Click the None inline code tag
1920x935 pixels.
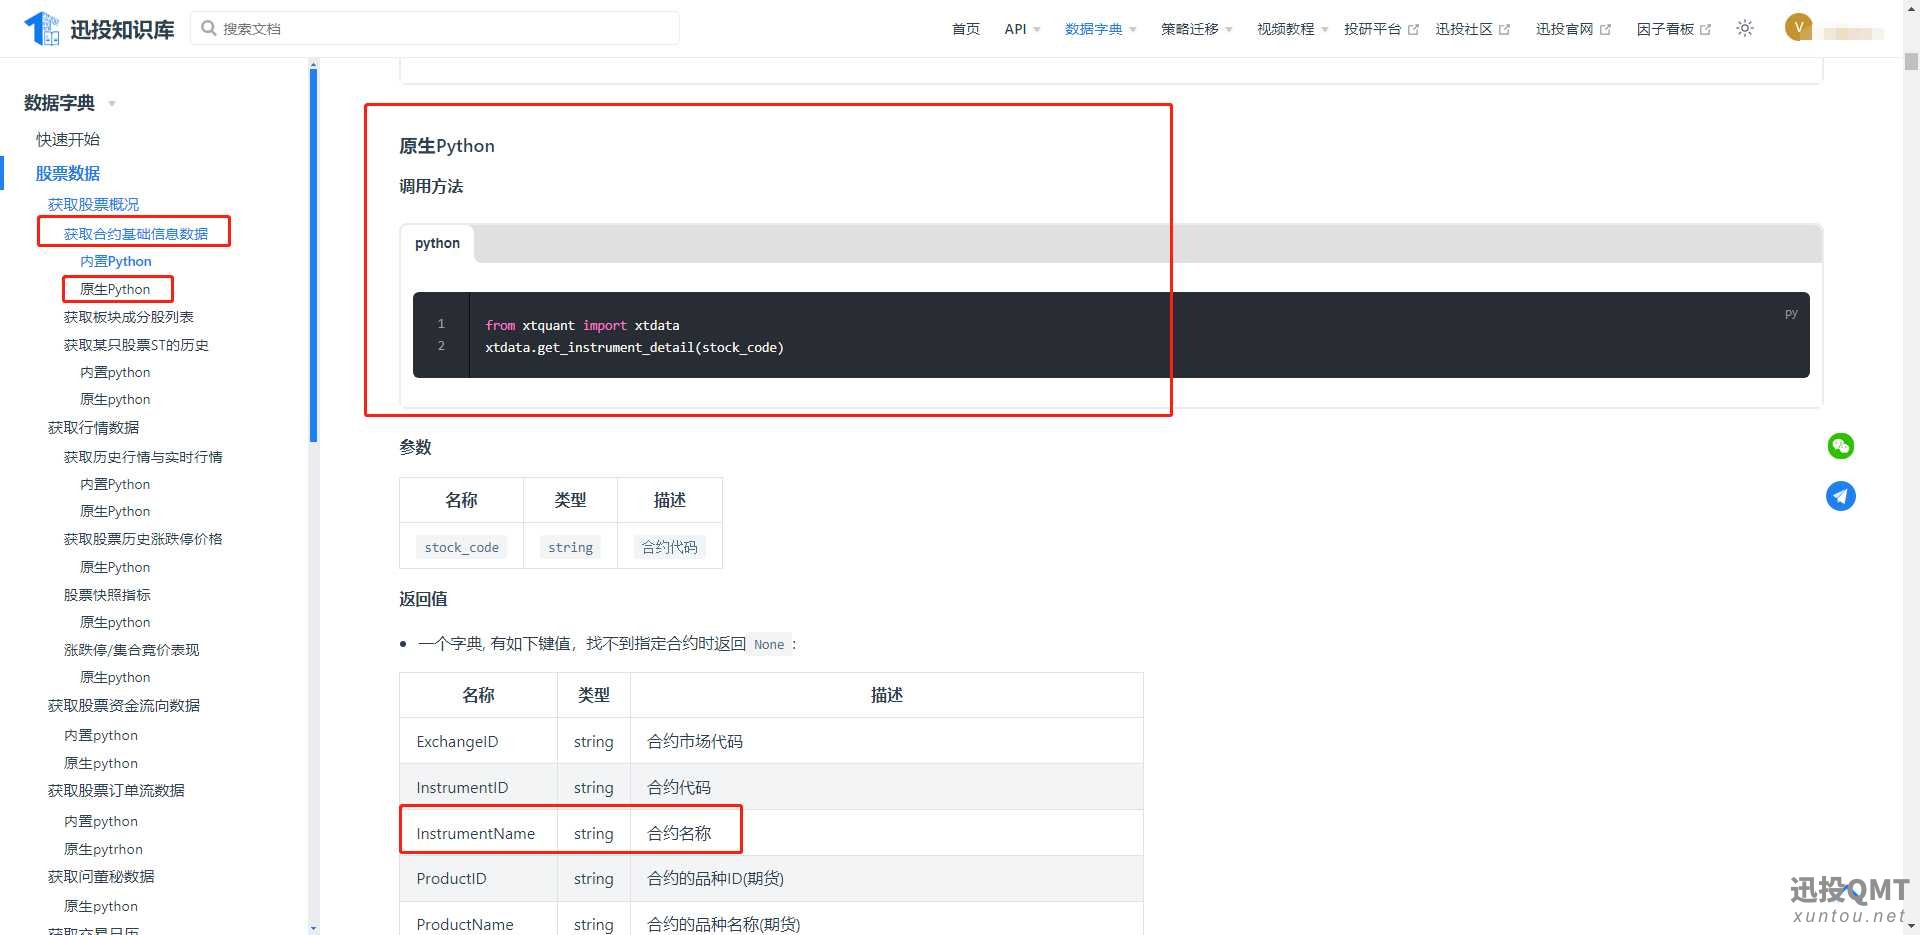[x=769, y=644]
